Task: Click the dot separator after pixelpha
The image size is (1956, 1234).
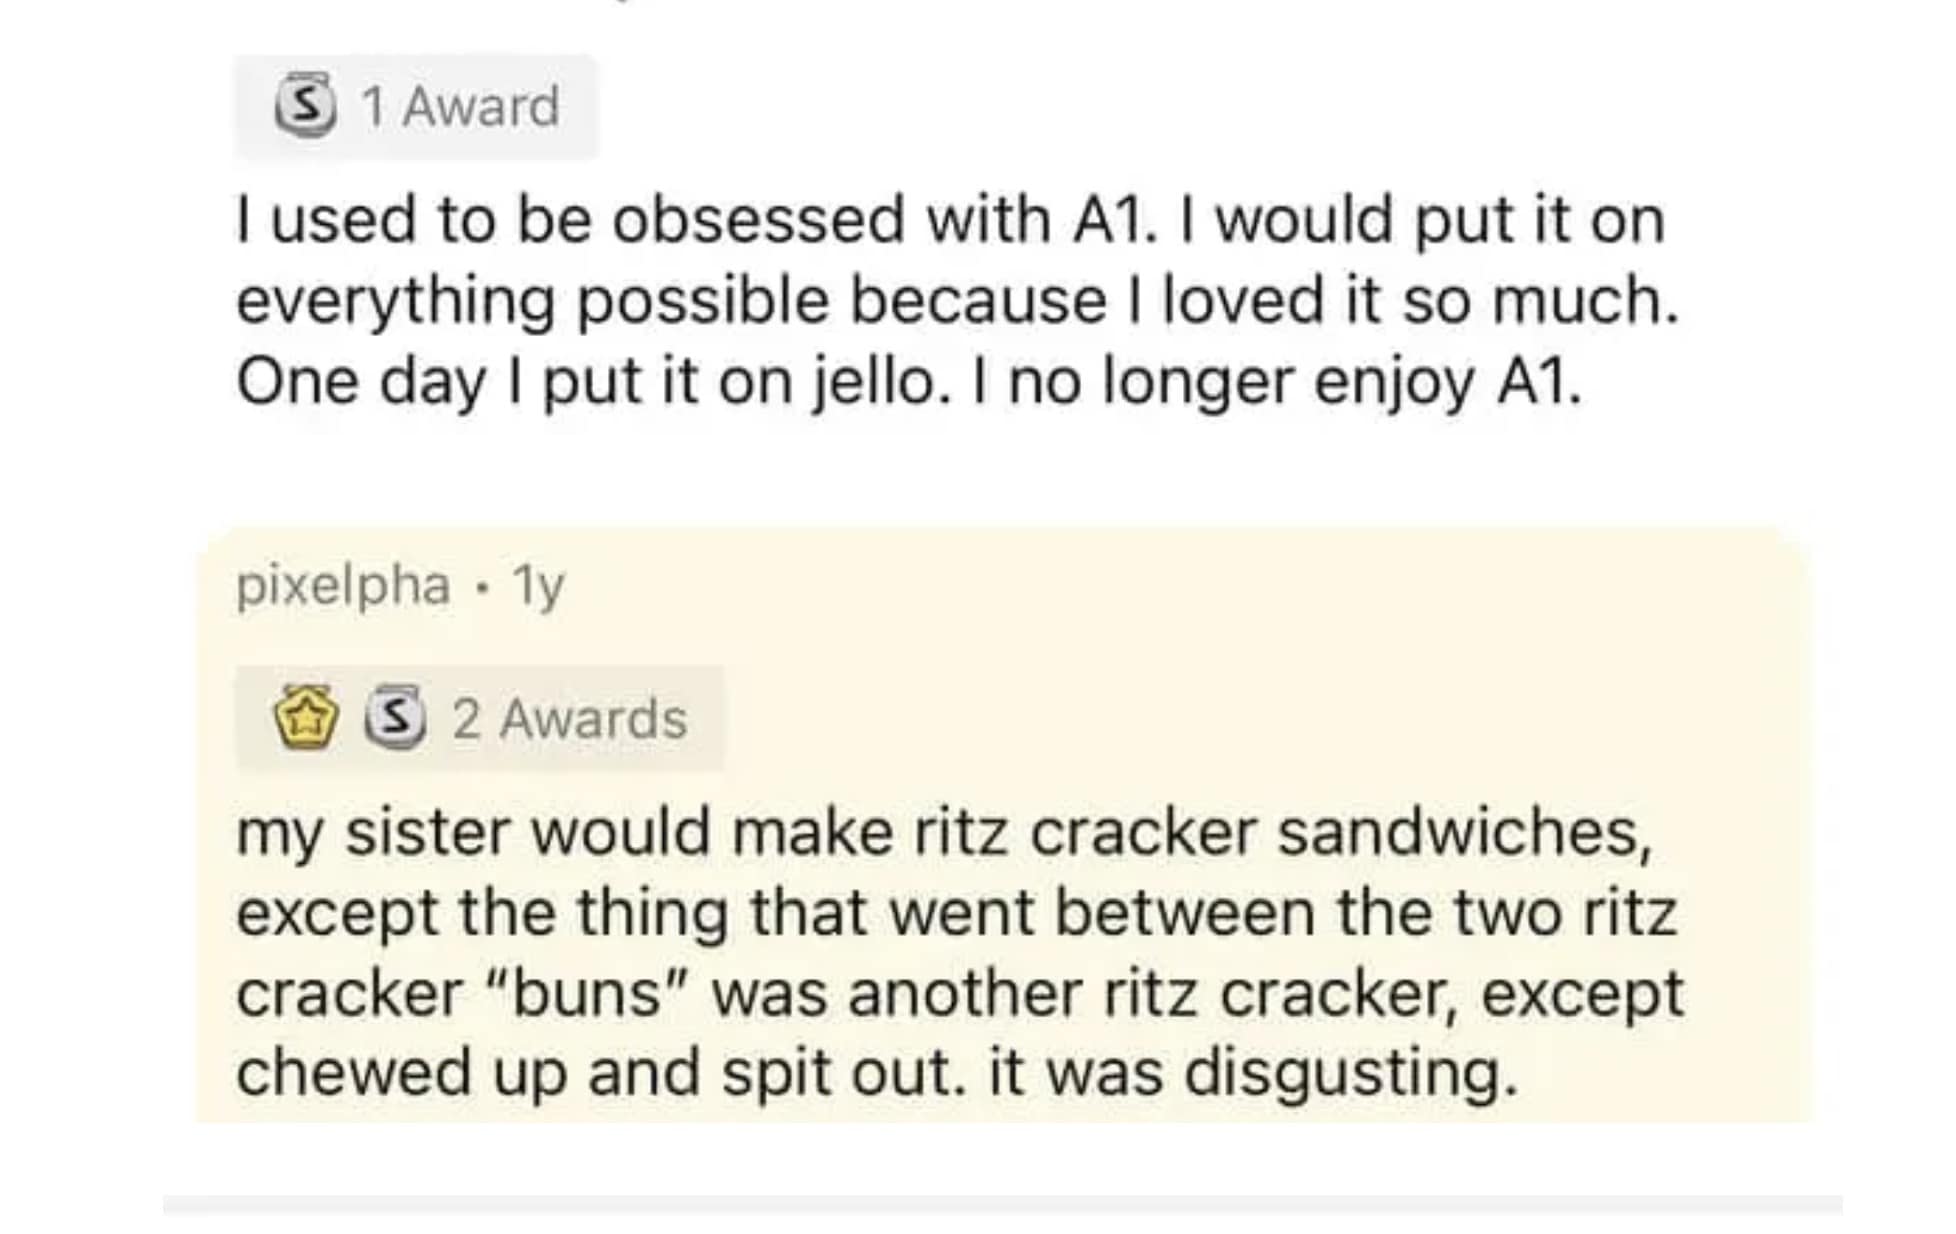Action: coord(483,586)
